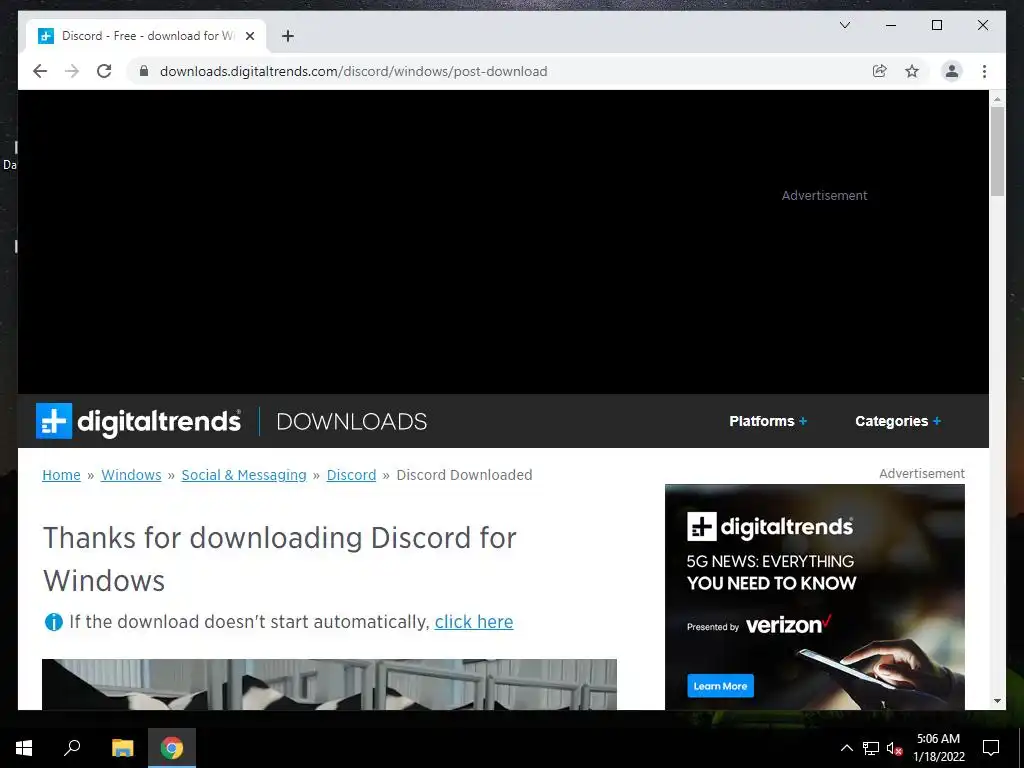Click the muted volume tray icon

(x=894, y=748)
